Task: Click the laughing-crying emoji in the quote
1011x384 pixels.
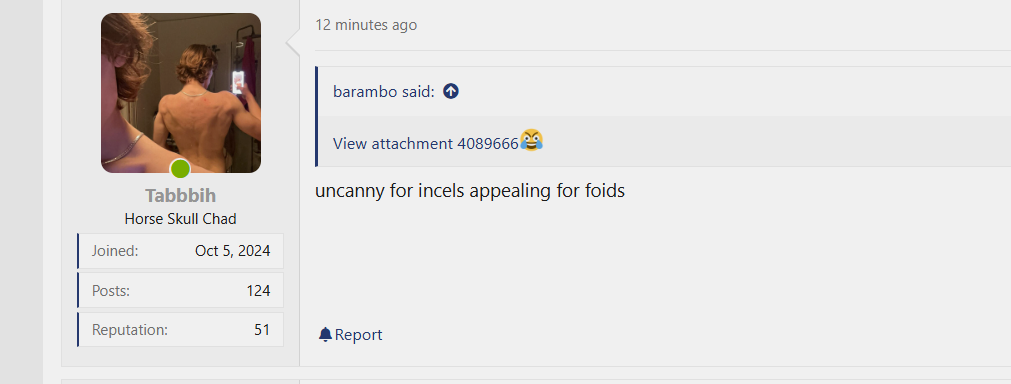Action: coord(531,140)
